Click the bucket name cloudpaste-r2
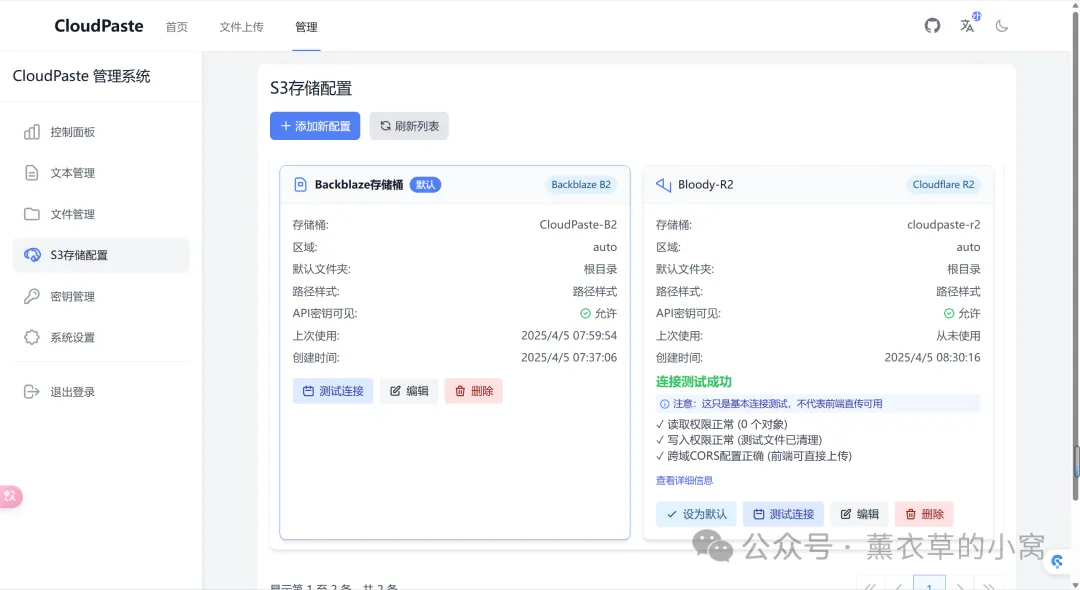The image size is (1080, 590). [944, 224]
